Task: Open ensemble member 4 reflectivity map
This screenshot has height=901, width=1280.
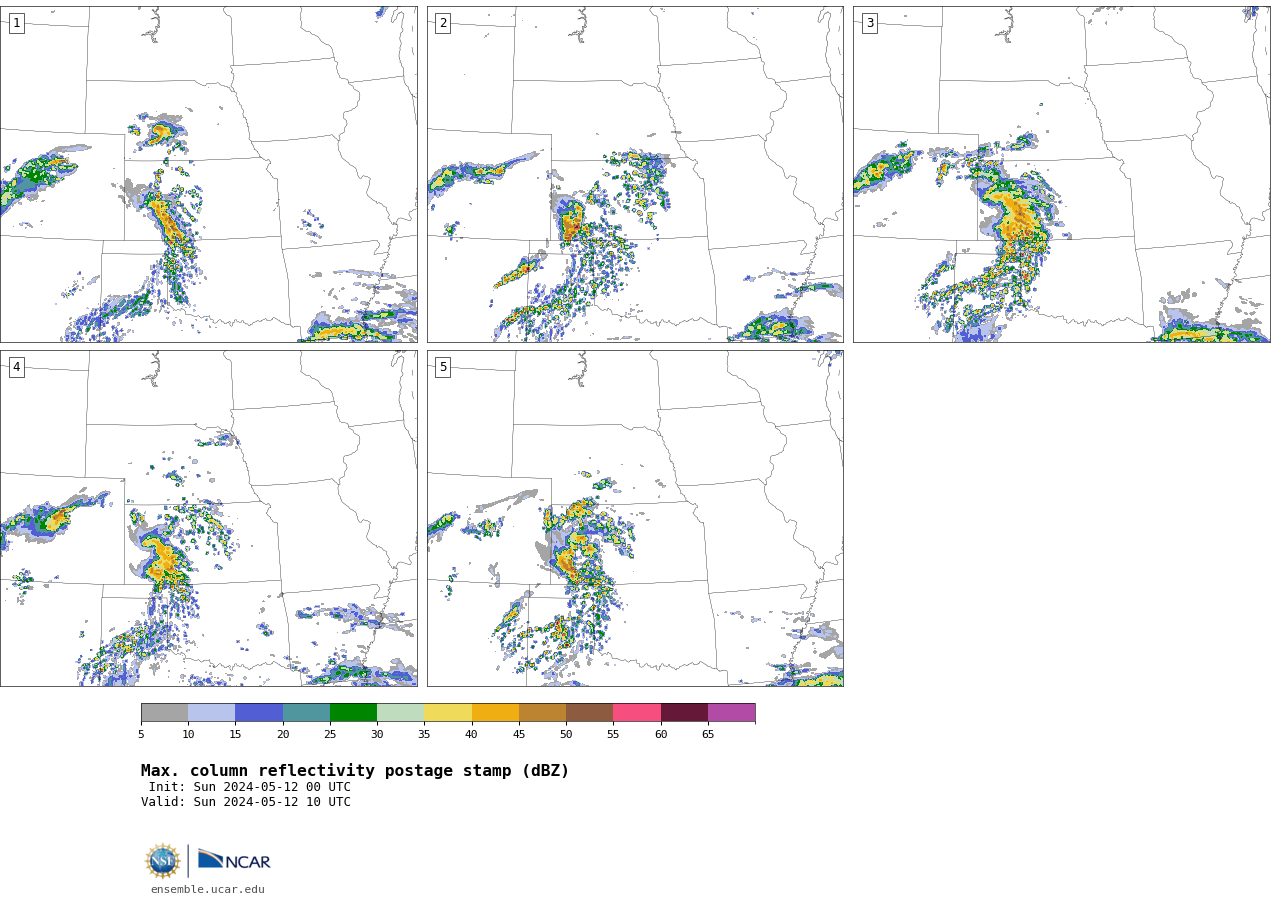Action: (208, 518)
